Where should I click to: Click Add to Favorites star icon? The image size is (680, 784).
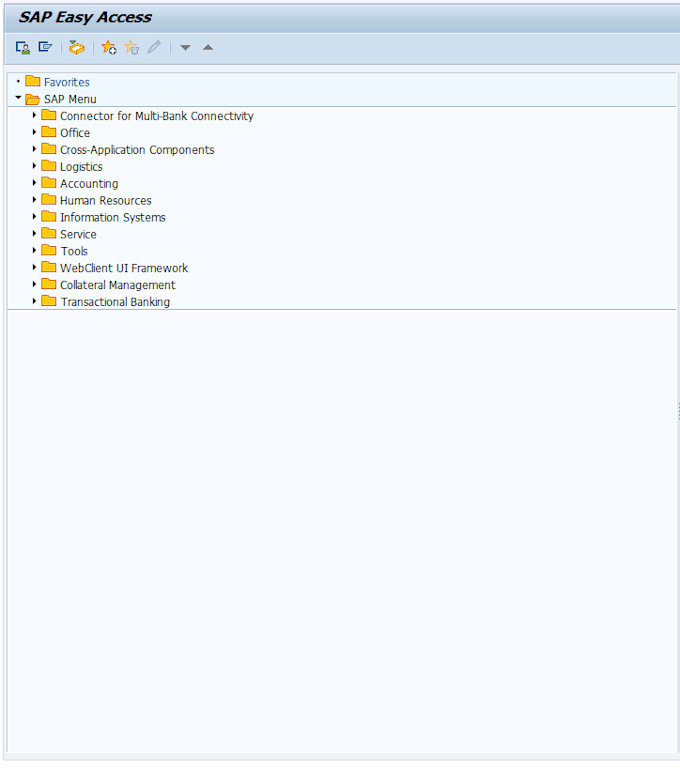pyautogui.click(x=108, y=48)
